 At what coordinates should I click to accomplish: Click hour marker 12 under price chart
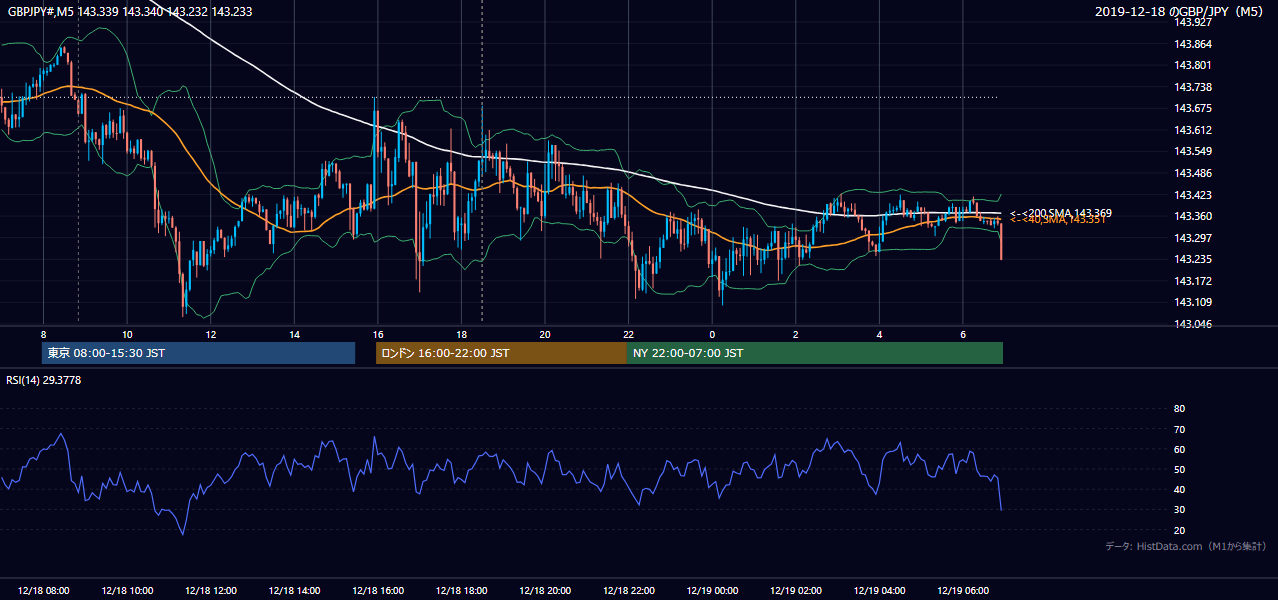pos(211,334)
